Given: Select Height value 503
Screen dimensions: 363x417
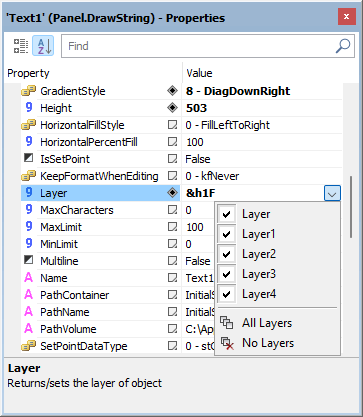Looking at the screenshot, I should click(x=197, y=108).
